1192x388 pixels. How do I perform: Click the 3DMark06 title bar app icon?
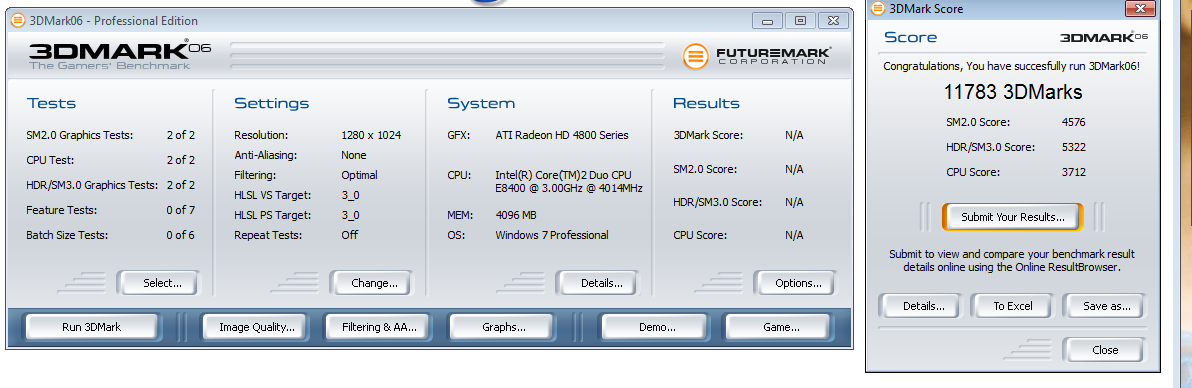[x=18, y=21]
